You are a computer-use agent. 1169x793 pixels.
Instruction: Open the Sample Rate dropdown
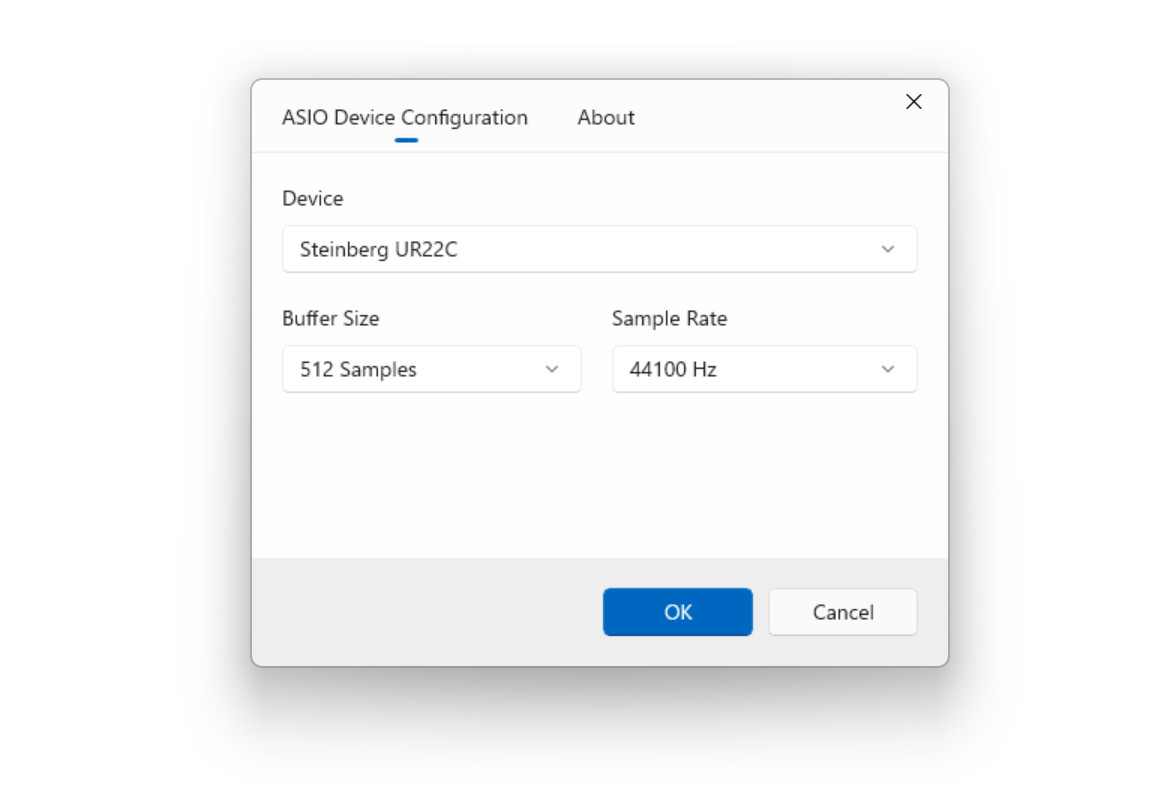(764, 369)
